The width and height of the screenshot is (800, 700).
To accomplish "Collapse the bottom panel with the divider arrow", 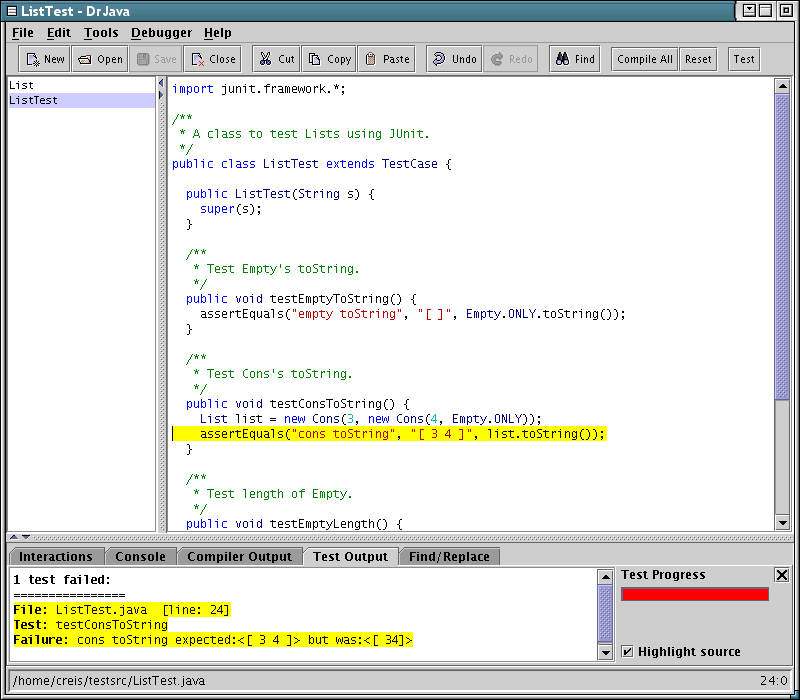I will (26, 538).
